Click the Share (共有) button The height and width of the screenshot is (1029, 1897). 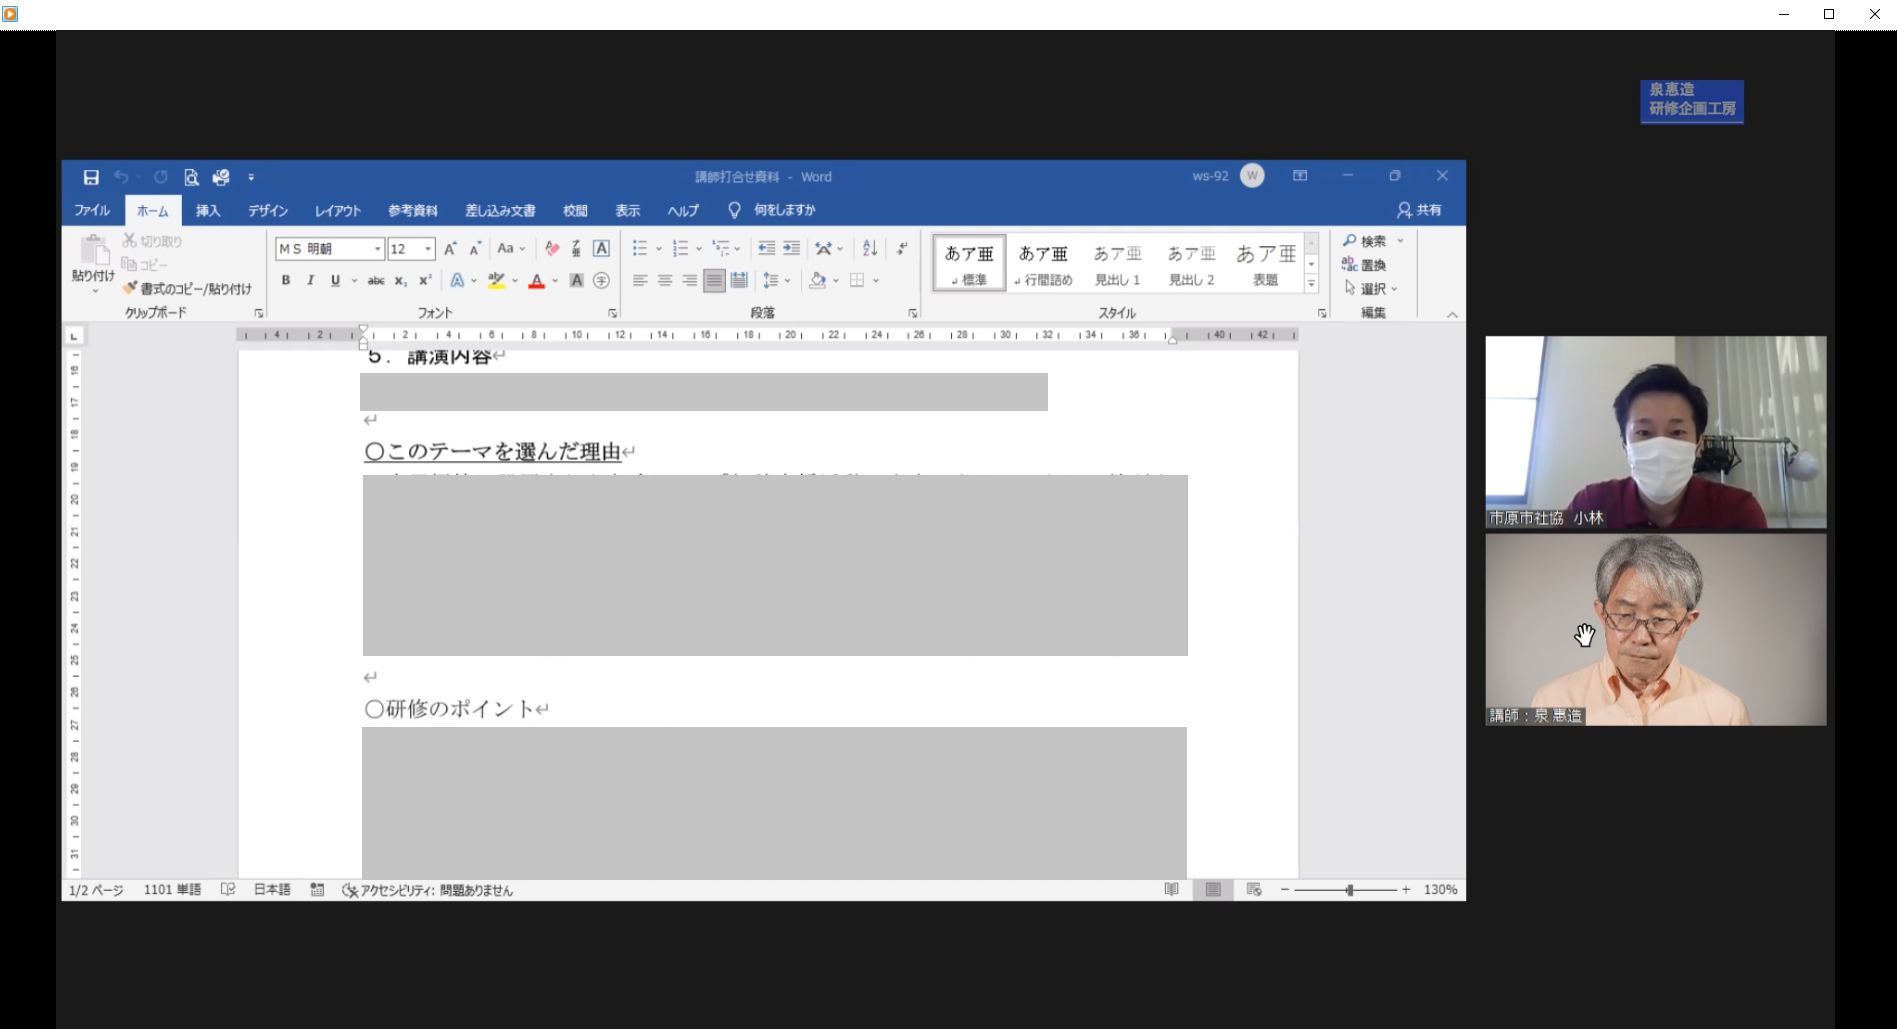click(x=1419, y=210)
